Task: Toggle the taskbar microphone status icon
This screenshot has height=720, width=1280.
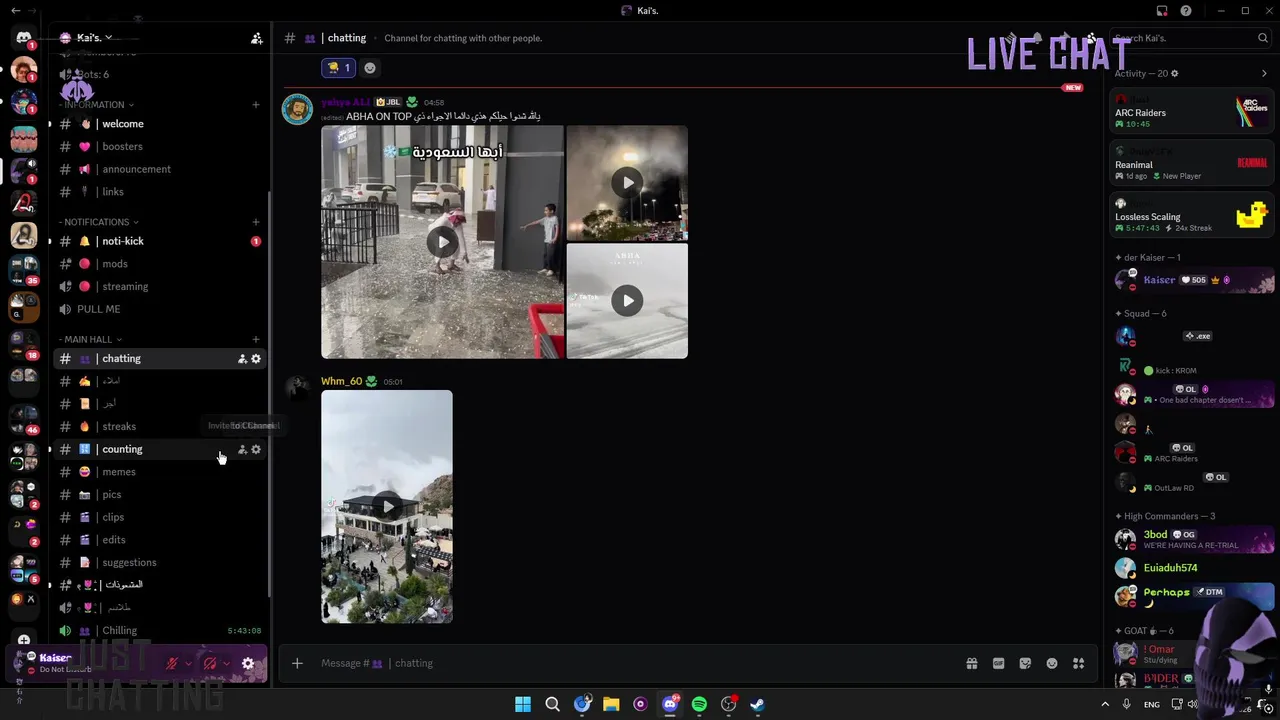Action: 1126,705
